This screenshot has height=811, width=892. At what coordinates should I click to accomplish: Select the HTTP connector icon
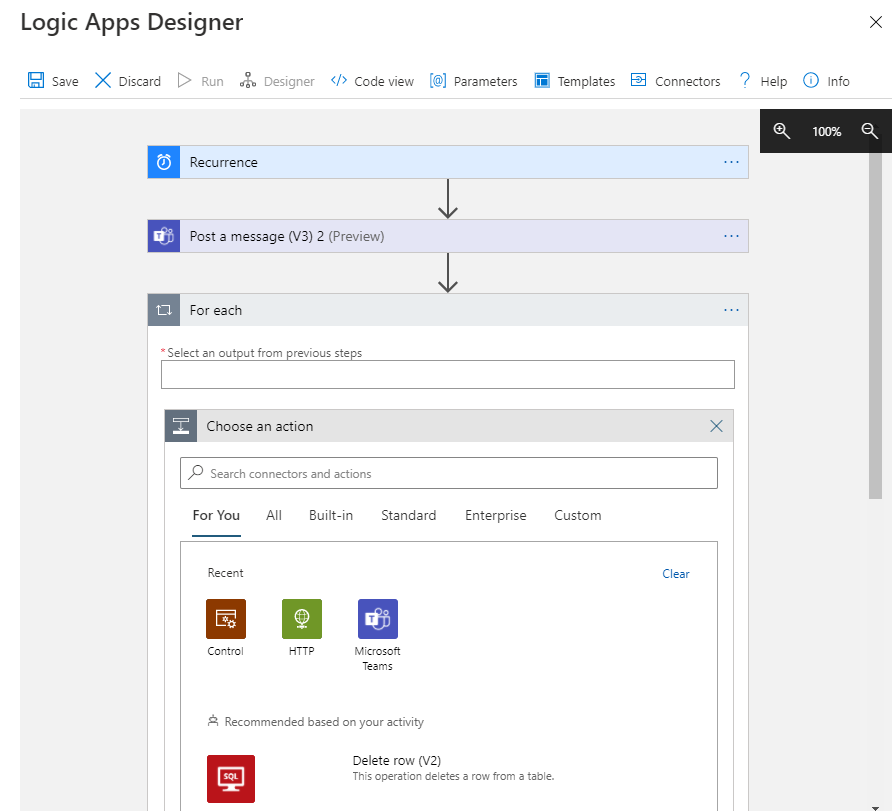coord(302,619)
